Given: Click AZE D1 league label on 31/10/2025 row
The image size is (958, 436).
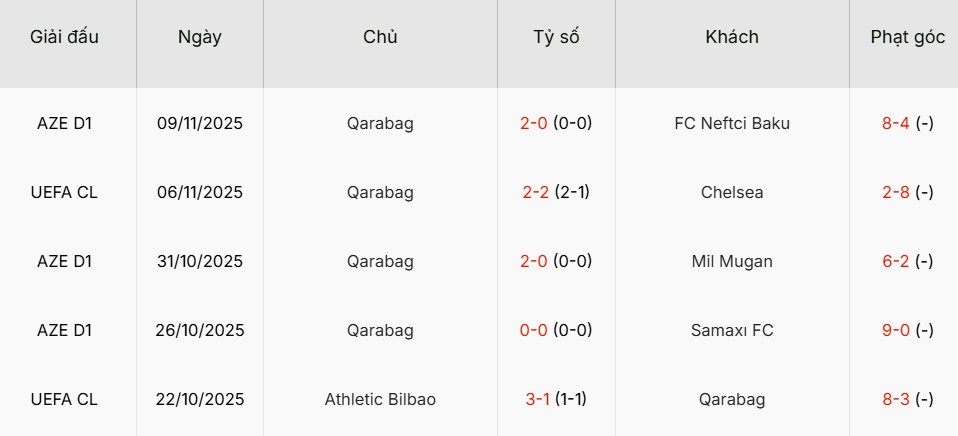Looking at the screenshot, I should (65, 262).
